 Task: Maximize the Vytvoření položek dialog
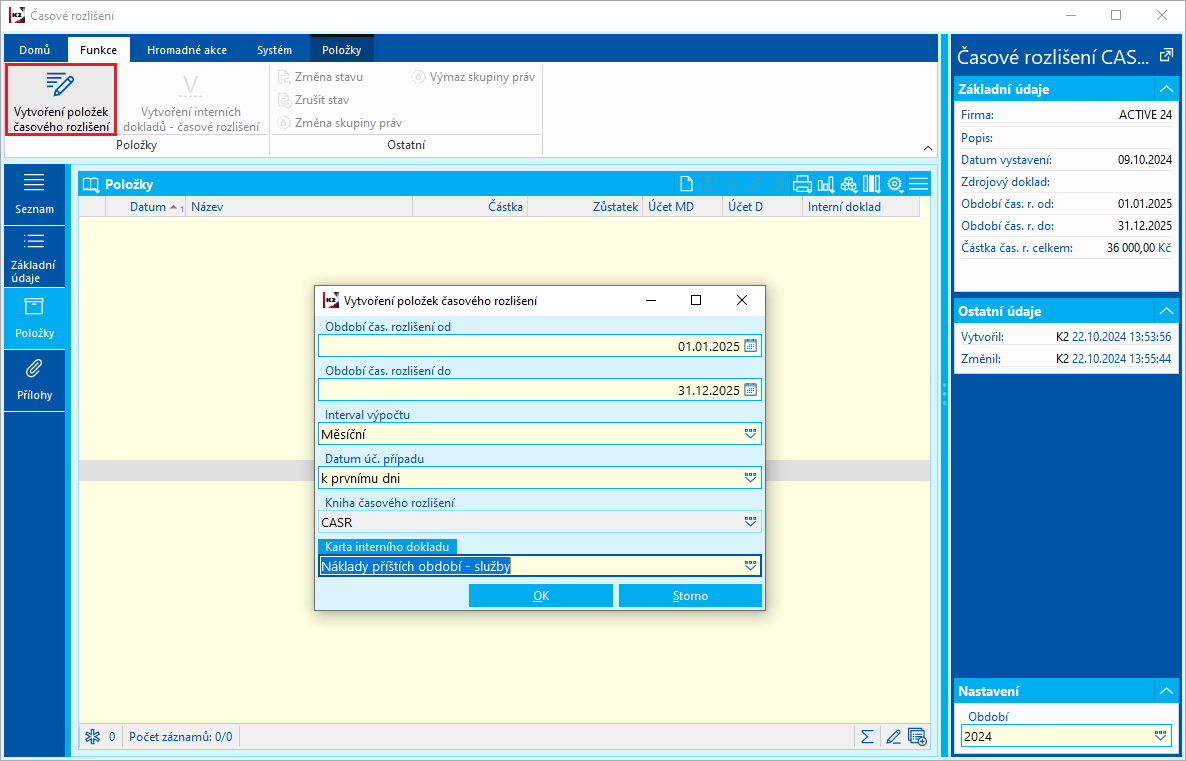click(696, 300)
